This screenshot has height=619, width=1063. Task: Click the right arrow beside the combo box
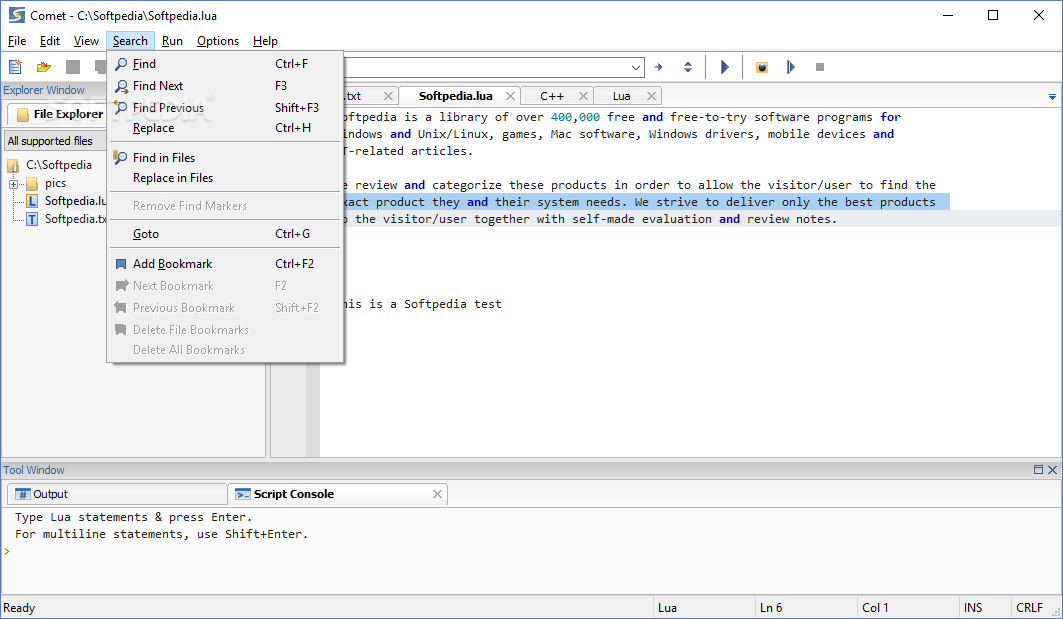coord(658,67)
